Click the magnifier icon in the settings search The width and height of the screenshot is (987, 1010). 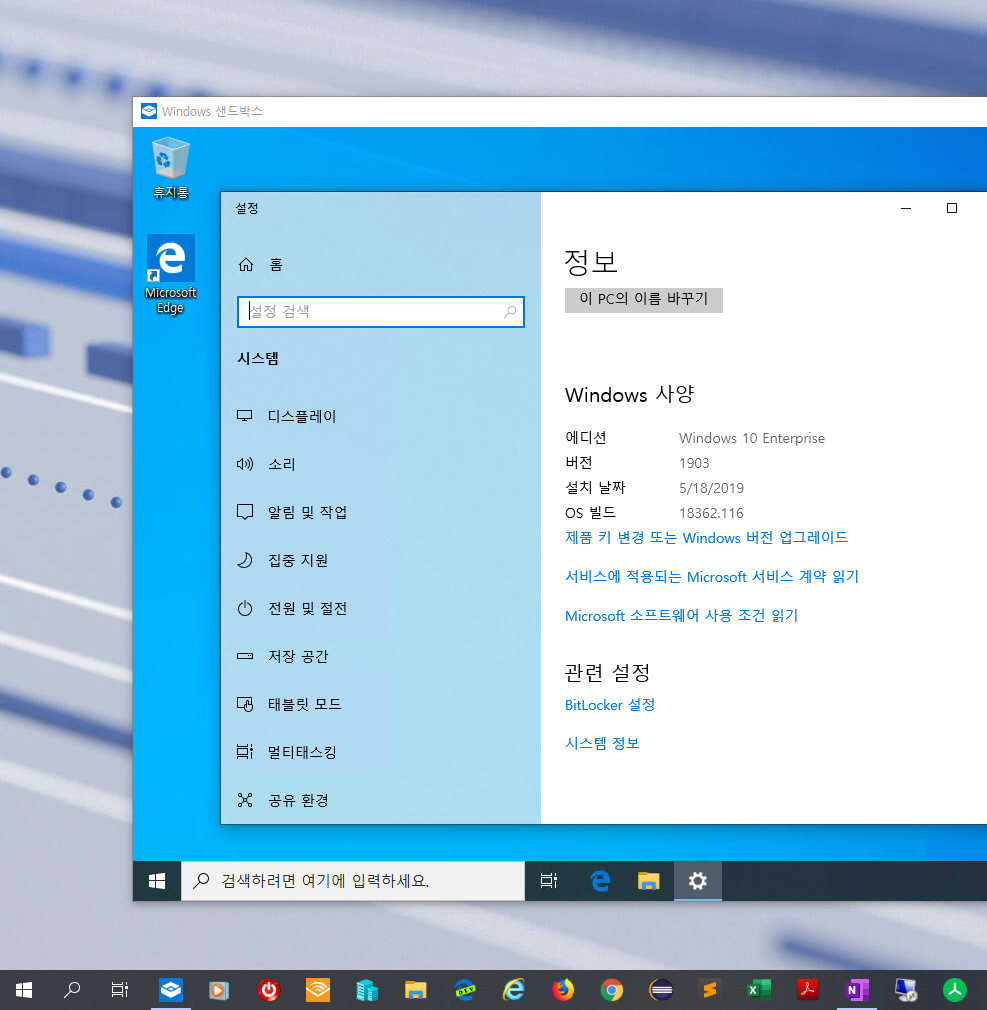click(510, 312)
